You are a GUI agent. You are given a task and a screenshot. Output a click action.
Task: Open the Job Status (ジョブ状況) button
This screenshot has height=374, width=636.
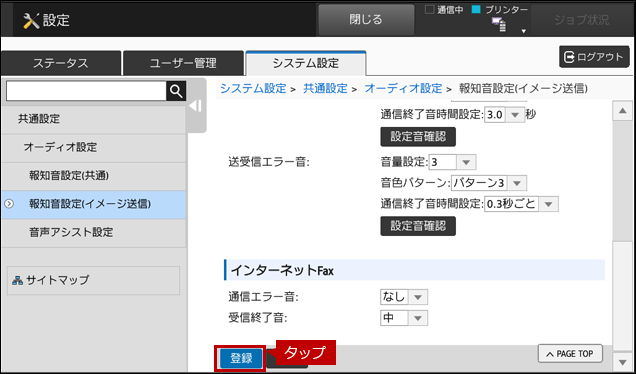tap(581, 20)
